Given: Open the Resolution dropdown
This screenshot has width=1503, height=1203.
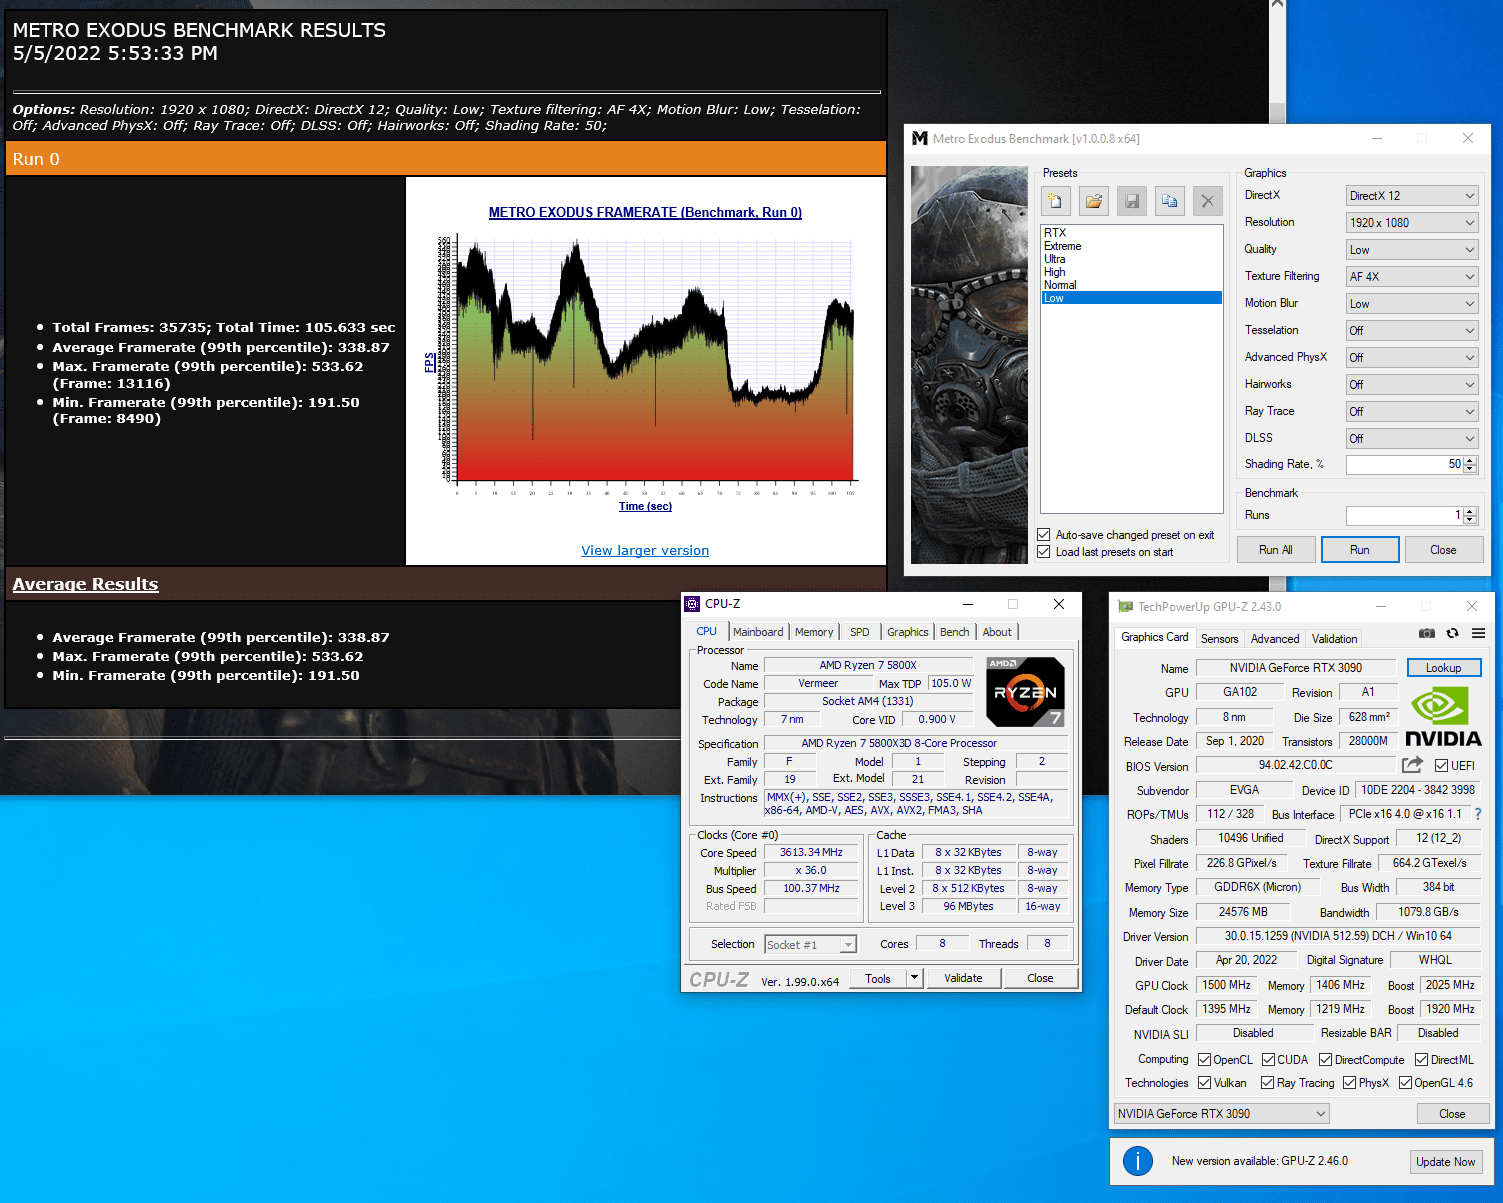Looking at the screenshot, I should point(1412,223).
